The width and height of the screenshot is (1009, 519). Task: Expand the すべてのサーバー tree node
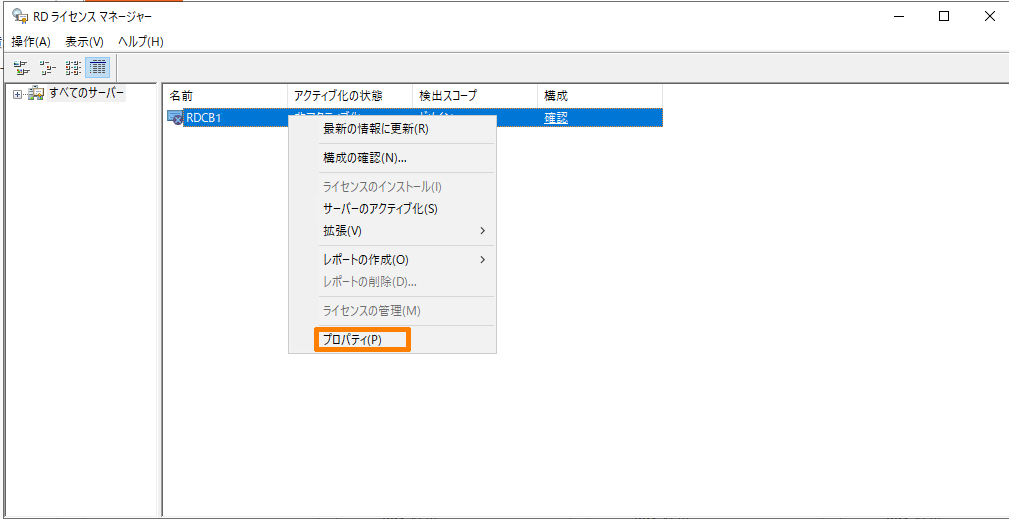[17, 95]
